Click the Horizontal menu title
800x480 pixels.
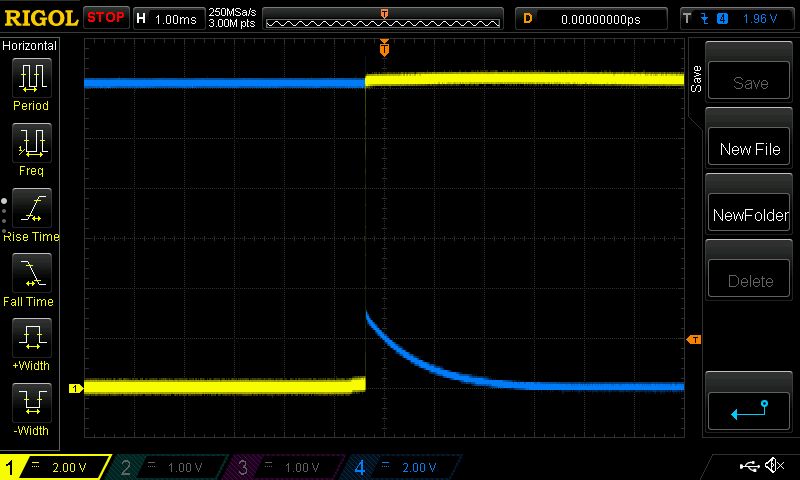pos(29,46)
